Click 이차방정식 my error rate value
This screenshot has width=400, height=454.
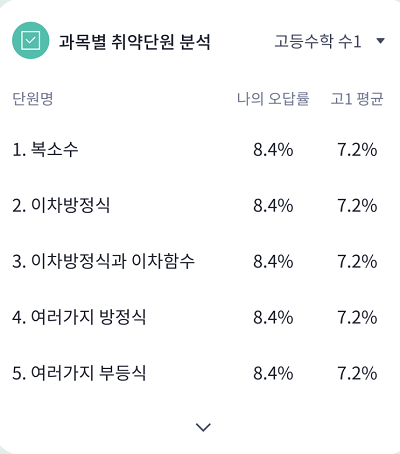coord(273,206)
